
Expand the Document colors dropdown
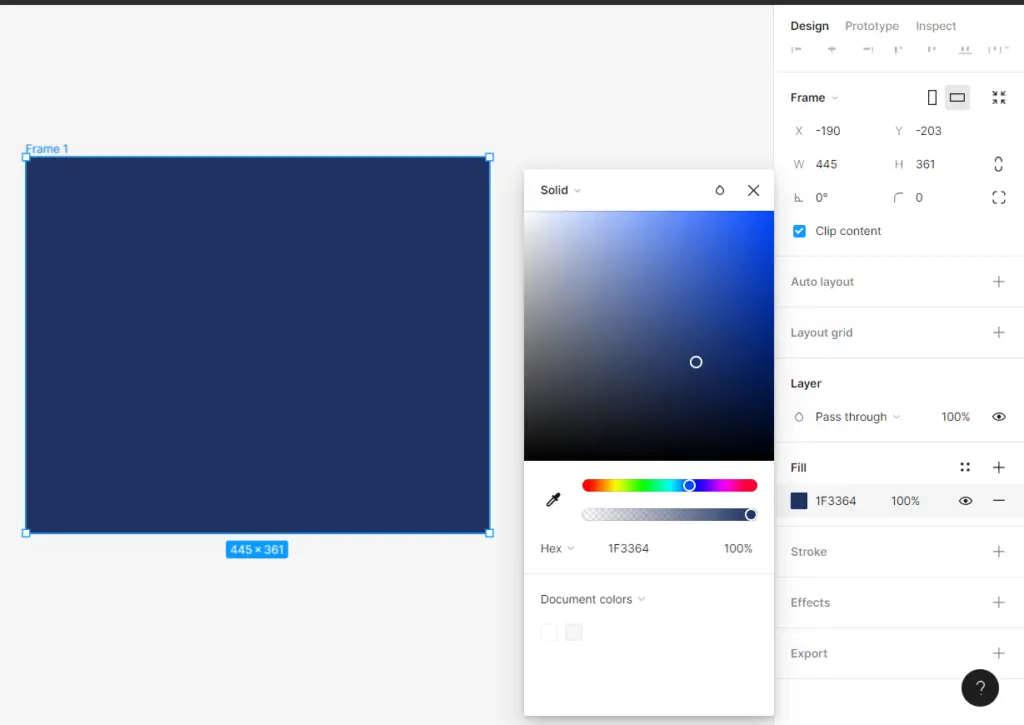click(x=592, y=600)
